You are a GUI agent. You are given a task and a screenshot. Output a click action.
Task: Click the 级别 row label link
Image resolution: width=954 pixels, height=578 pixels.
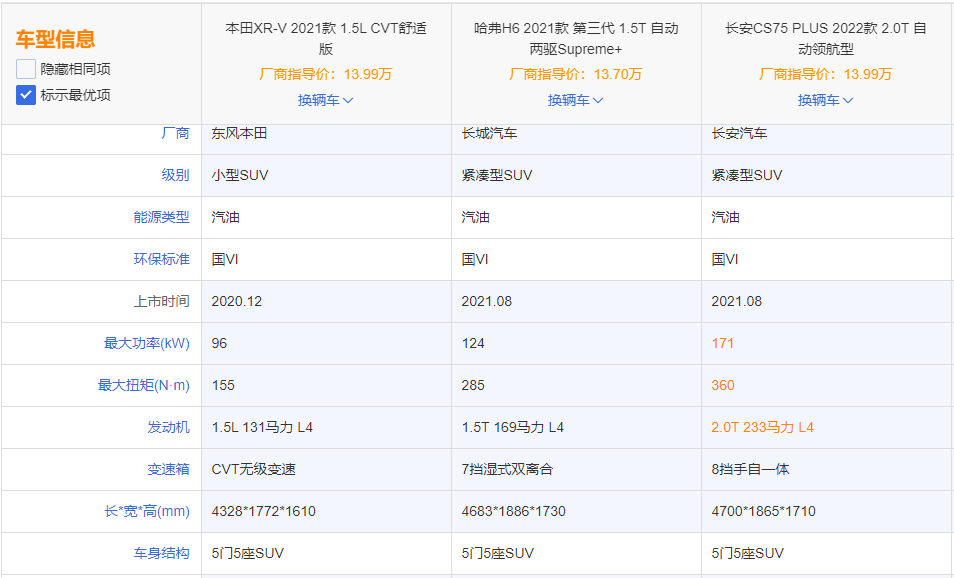[175, 175]
